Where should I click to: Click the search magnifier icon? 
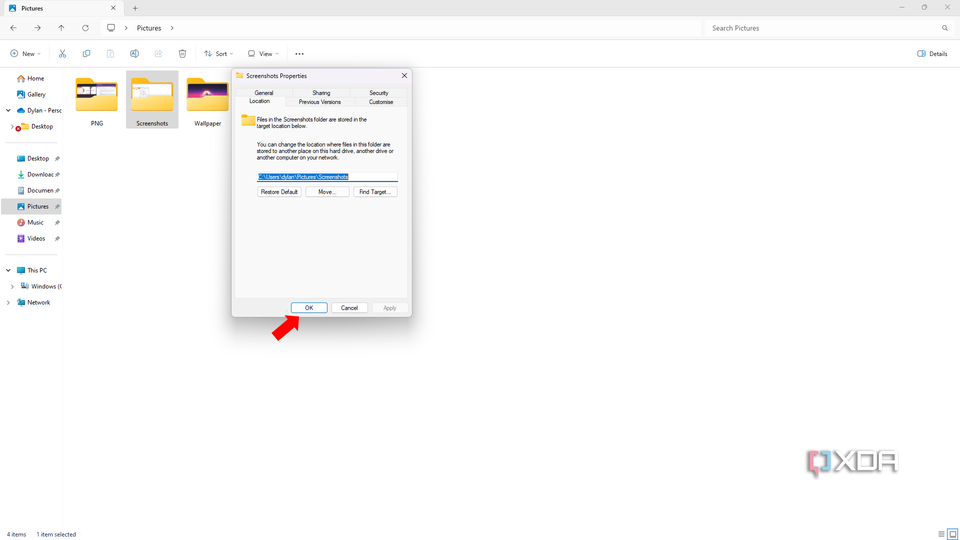point(945,28)
